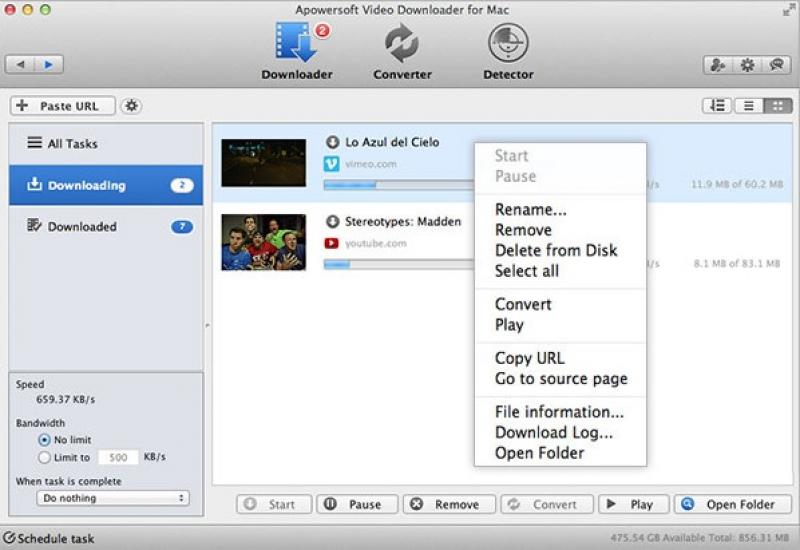Click the 659.37 KB/s speed value
This screenshot has width=800, height=550.
click(x=65, y=399)
